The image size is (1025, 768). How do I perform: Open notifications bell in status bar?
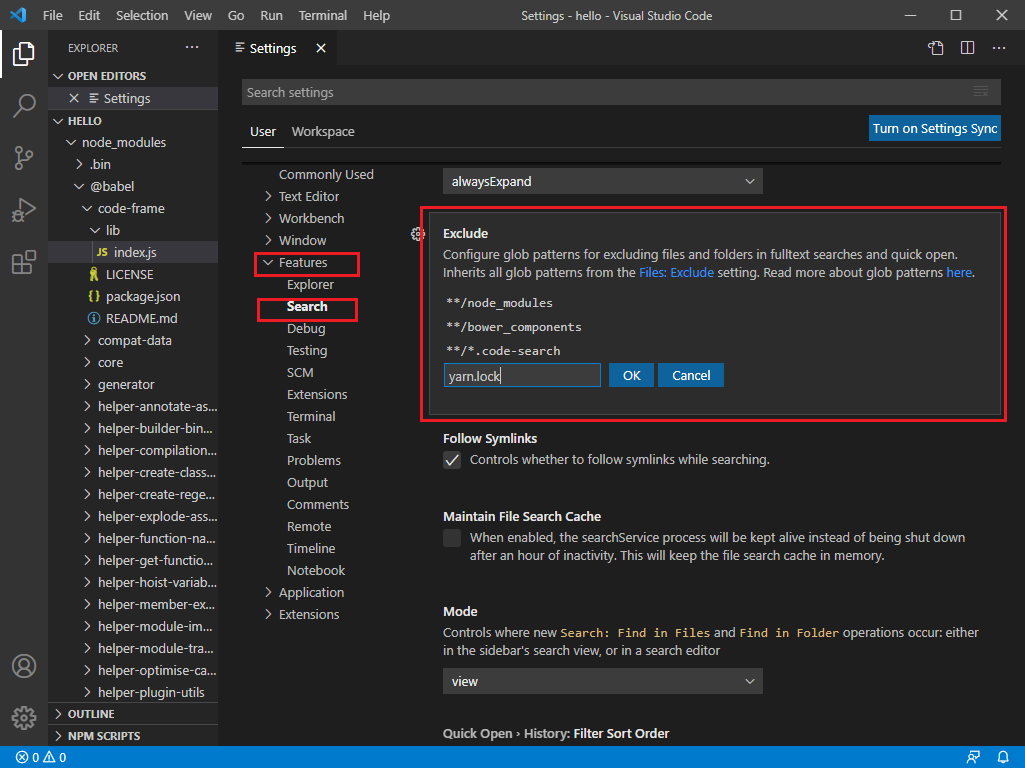tap(1003, 757)
